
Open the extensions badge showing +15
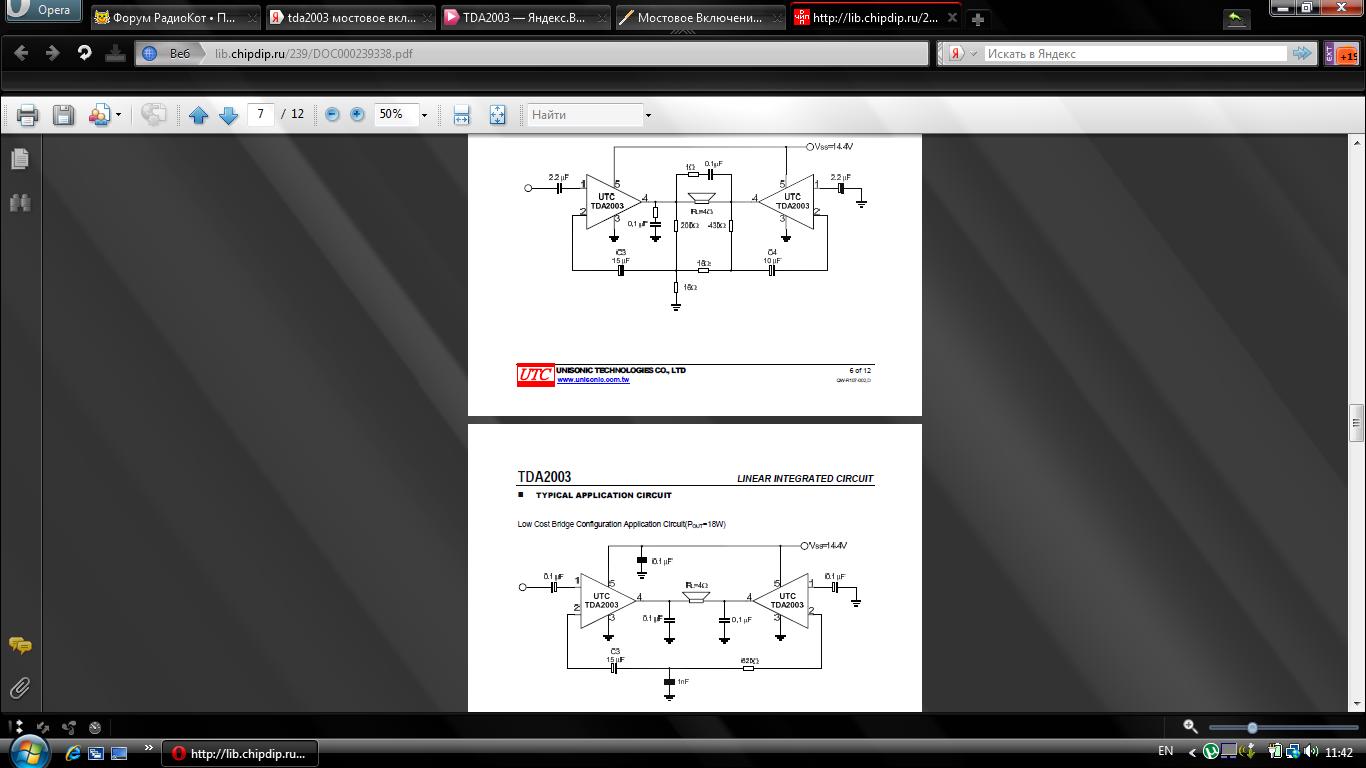(1342, 54)
